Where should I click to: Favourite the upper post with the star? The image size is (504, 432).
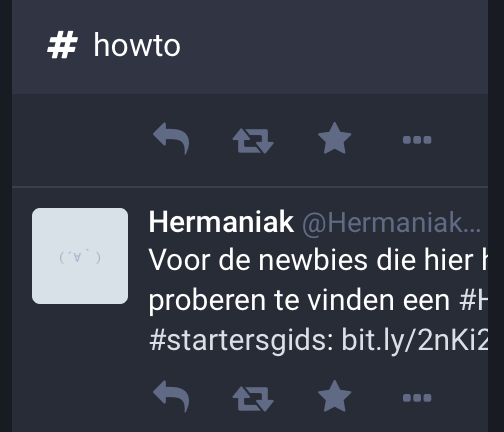(334, 138)
